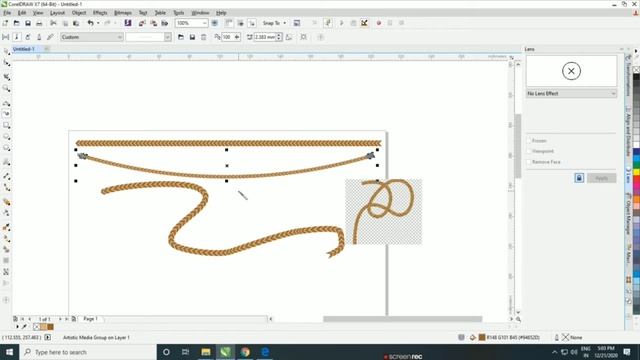Go to the next page using navigator arrow

point(60,319)
